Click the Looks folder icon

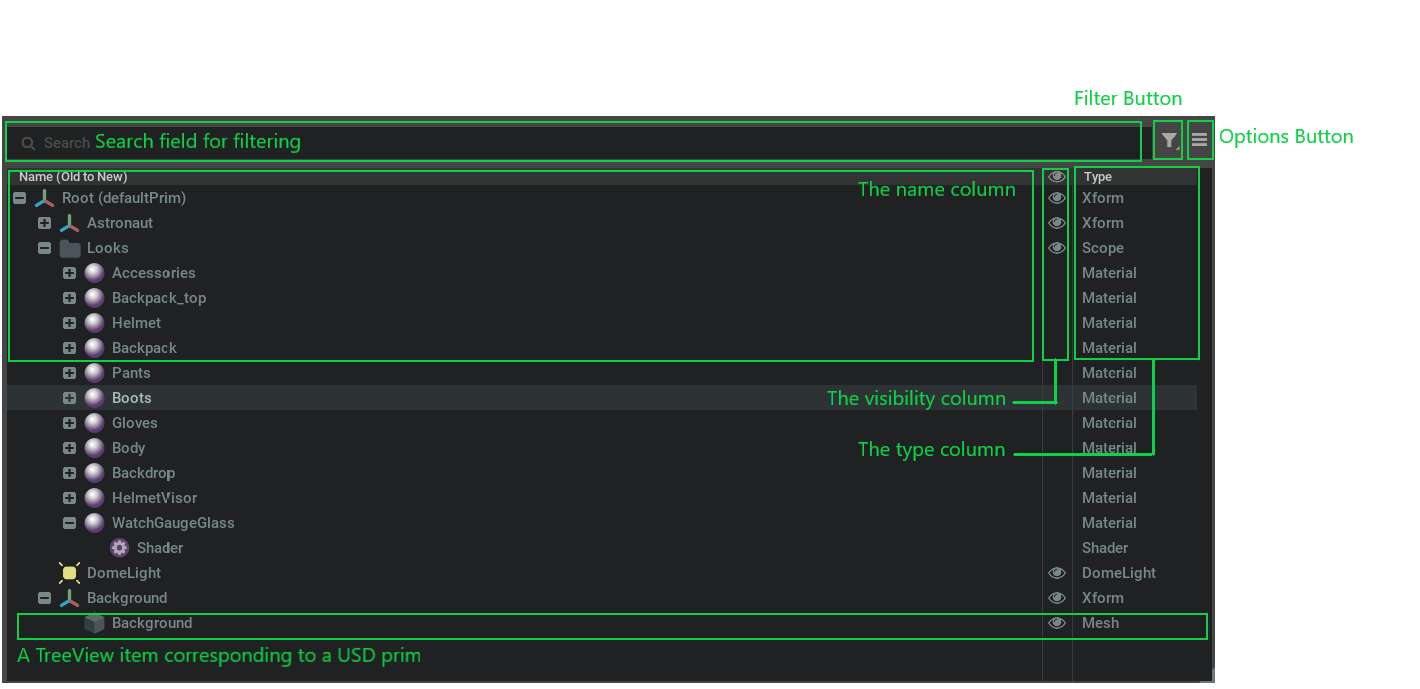pos(69,248)
